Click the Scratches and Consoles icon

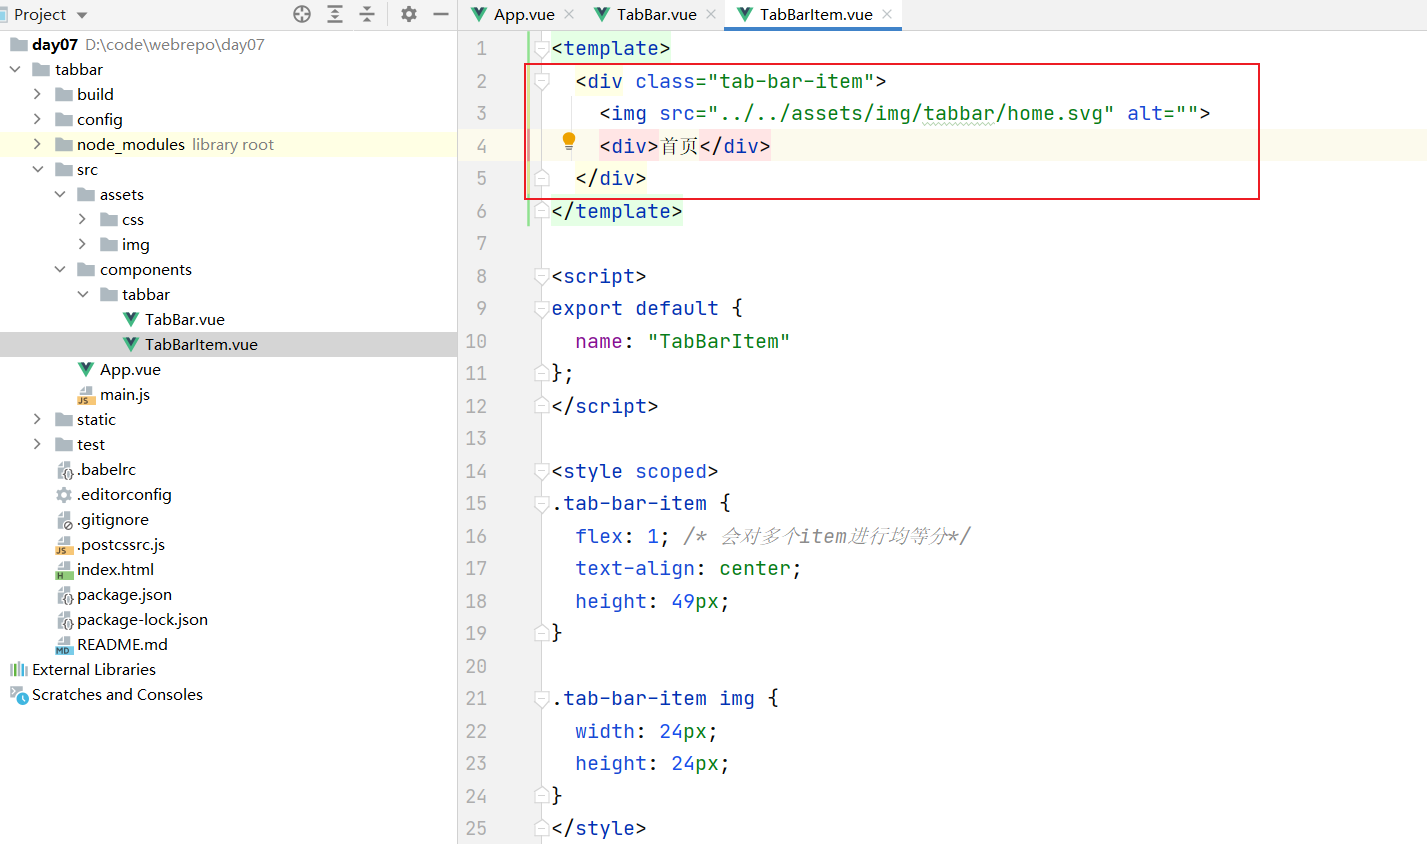[x=19, y=694]
